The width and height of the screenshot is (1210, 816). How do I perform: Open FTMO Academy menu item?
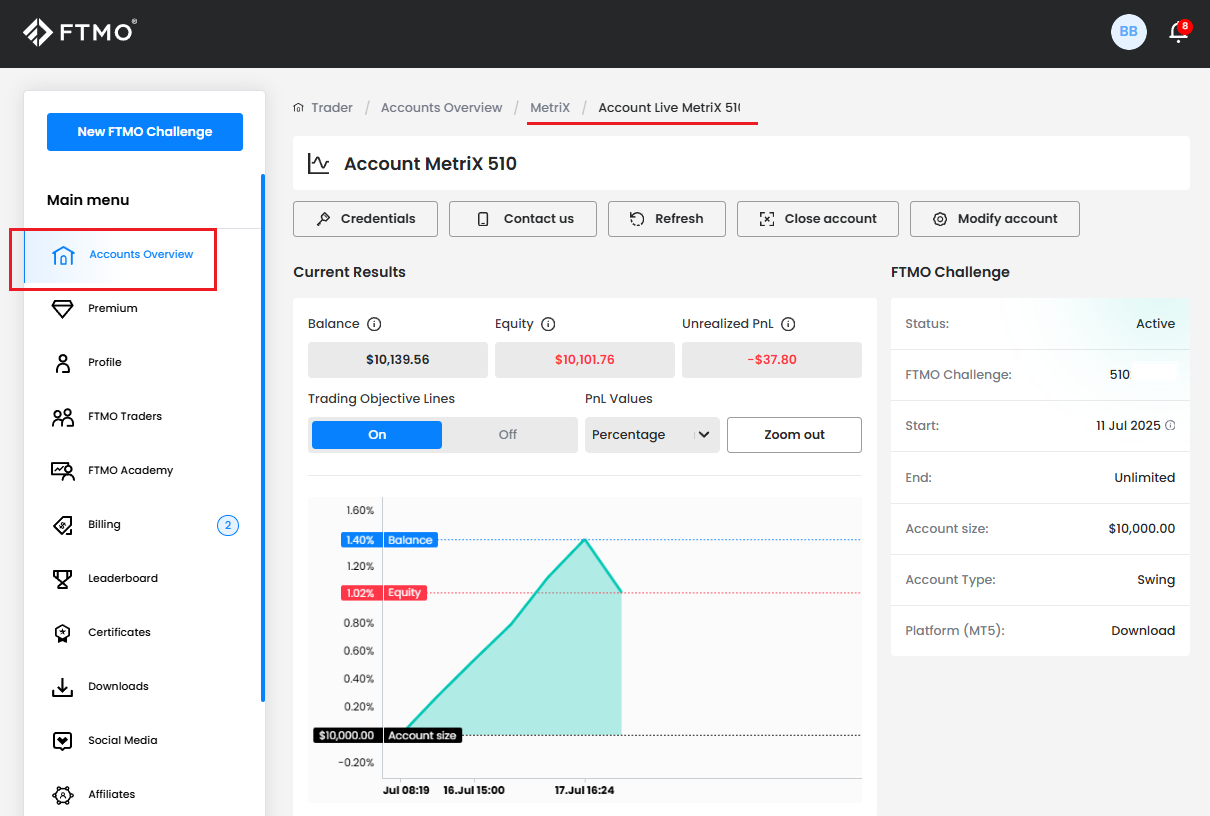[x=143, y=470]
